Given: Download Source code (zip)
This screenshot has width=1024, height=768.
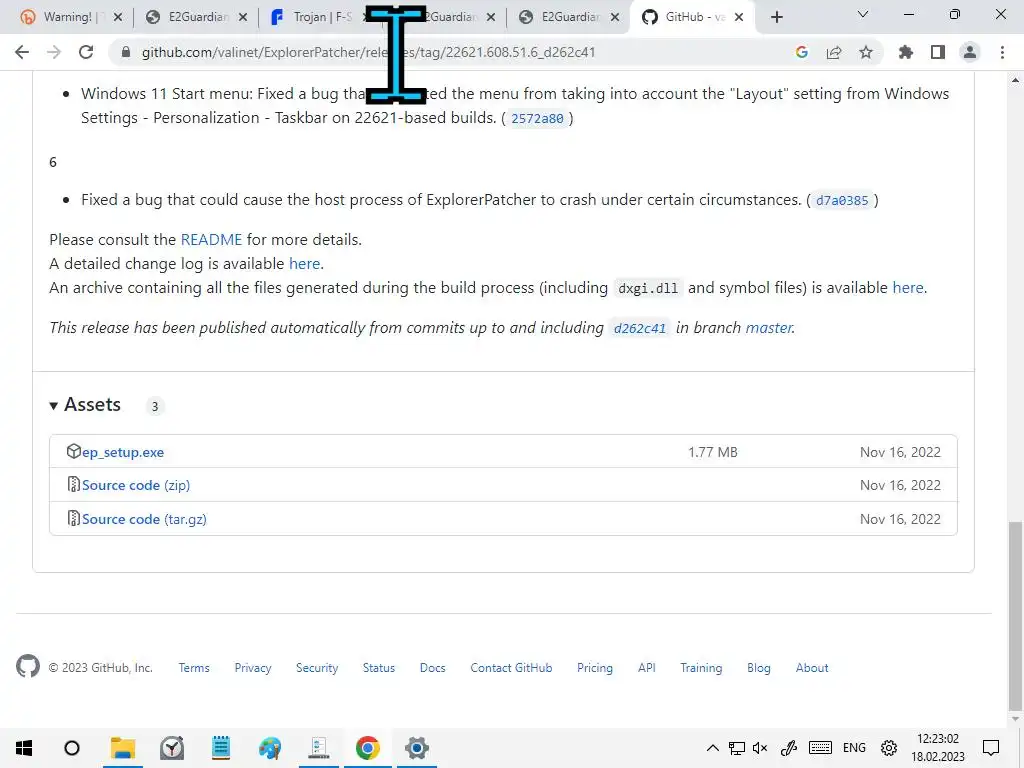Looking at the screenshot, I should coord(136,485).
